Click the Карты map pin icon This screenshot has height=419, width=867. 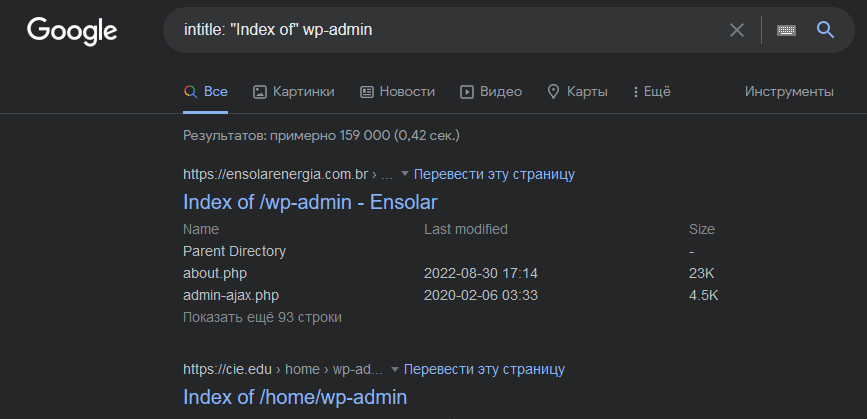click(x=553, y=92)
